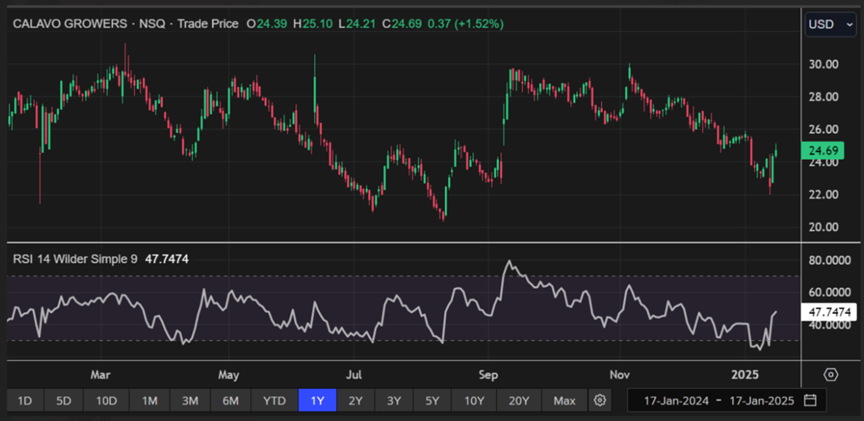Screen dimensions: 864x421
Task: Choose the 10Y time range
Action: (x=474, y=401)
